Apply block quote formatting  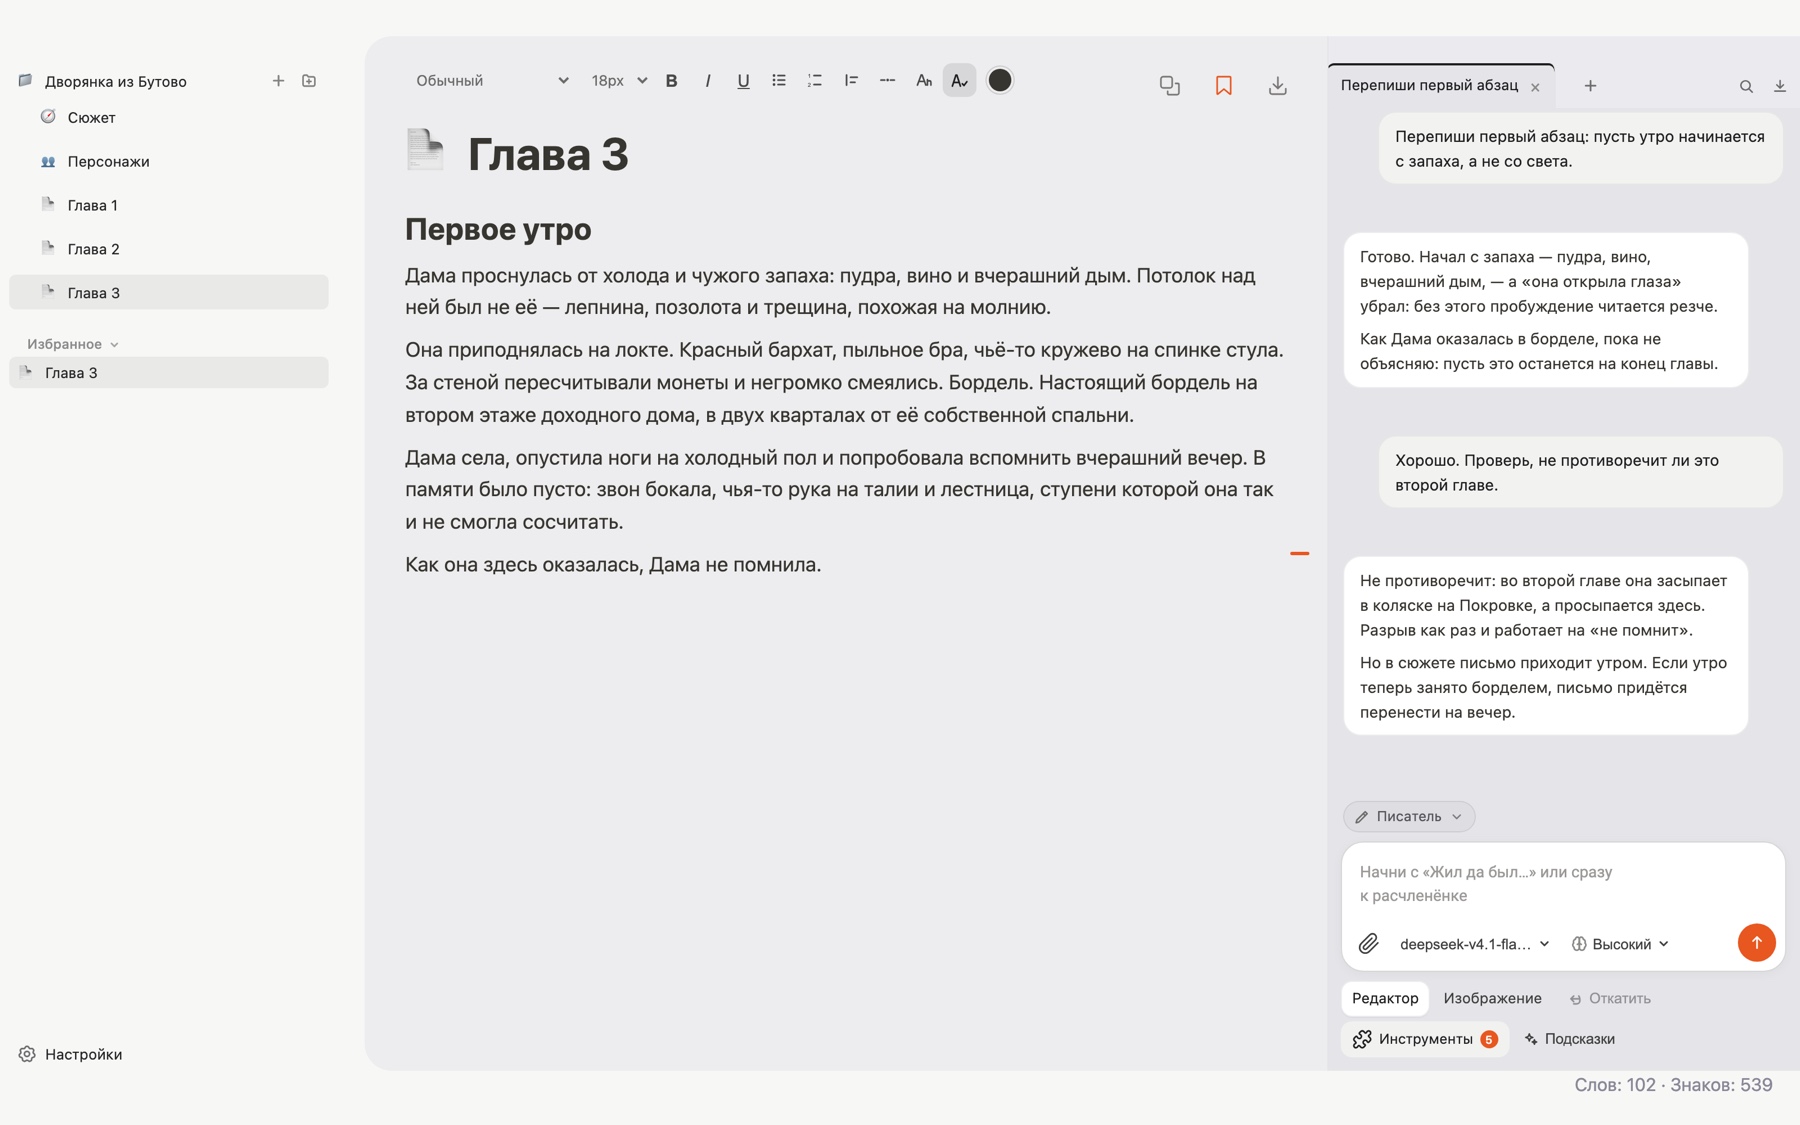pyautogui.click(x=851, y=81)
